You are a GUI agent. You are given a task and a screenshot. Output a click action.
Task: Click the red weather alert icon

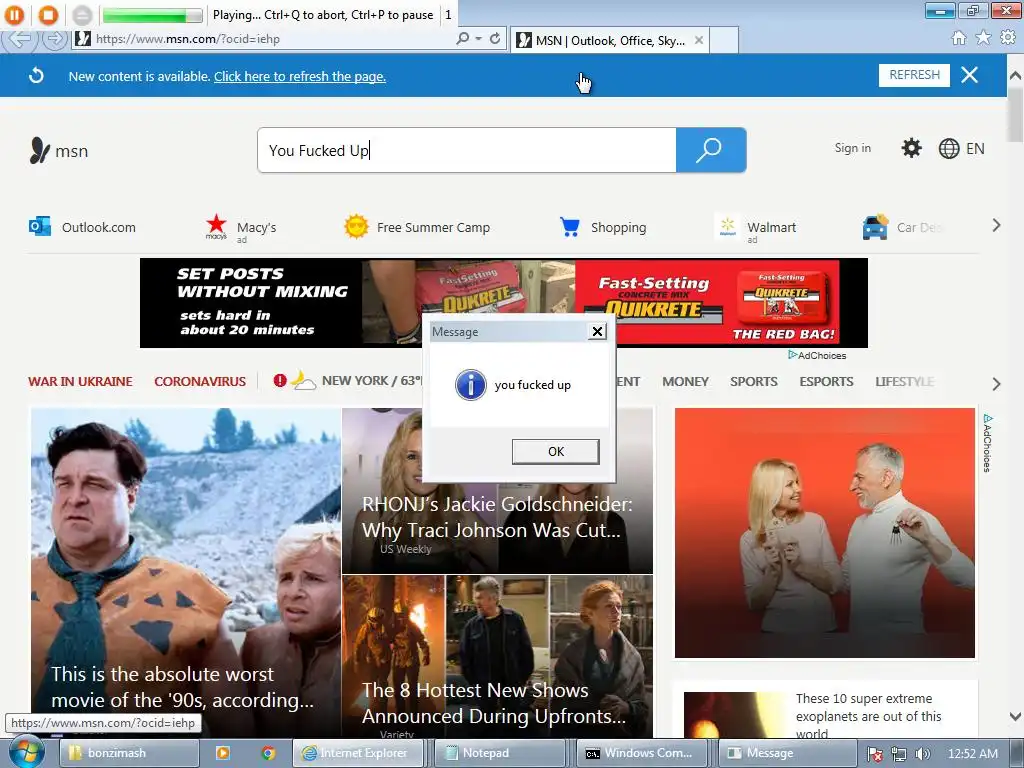[280, 380]
